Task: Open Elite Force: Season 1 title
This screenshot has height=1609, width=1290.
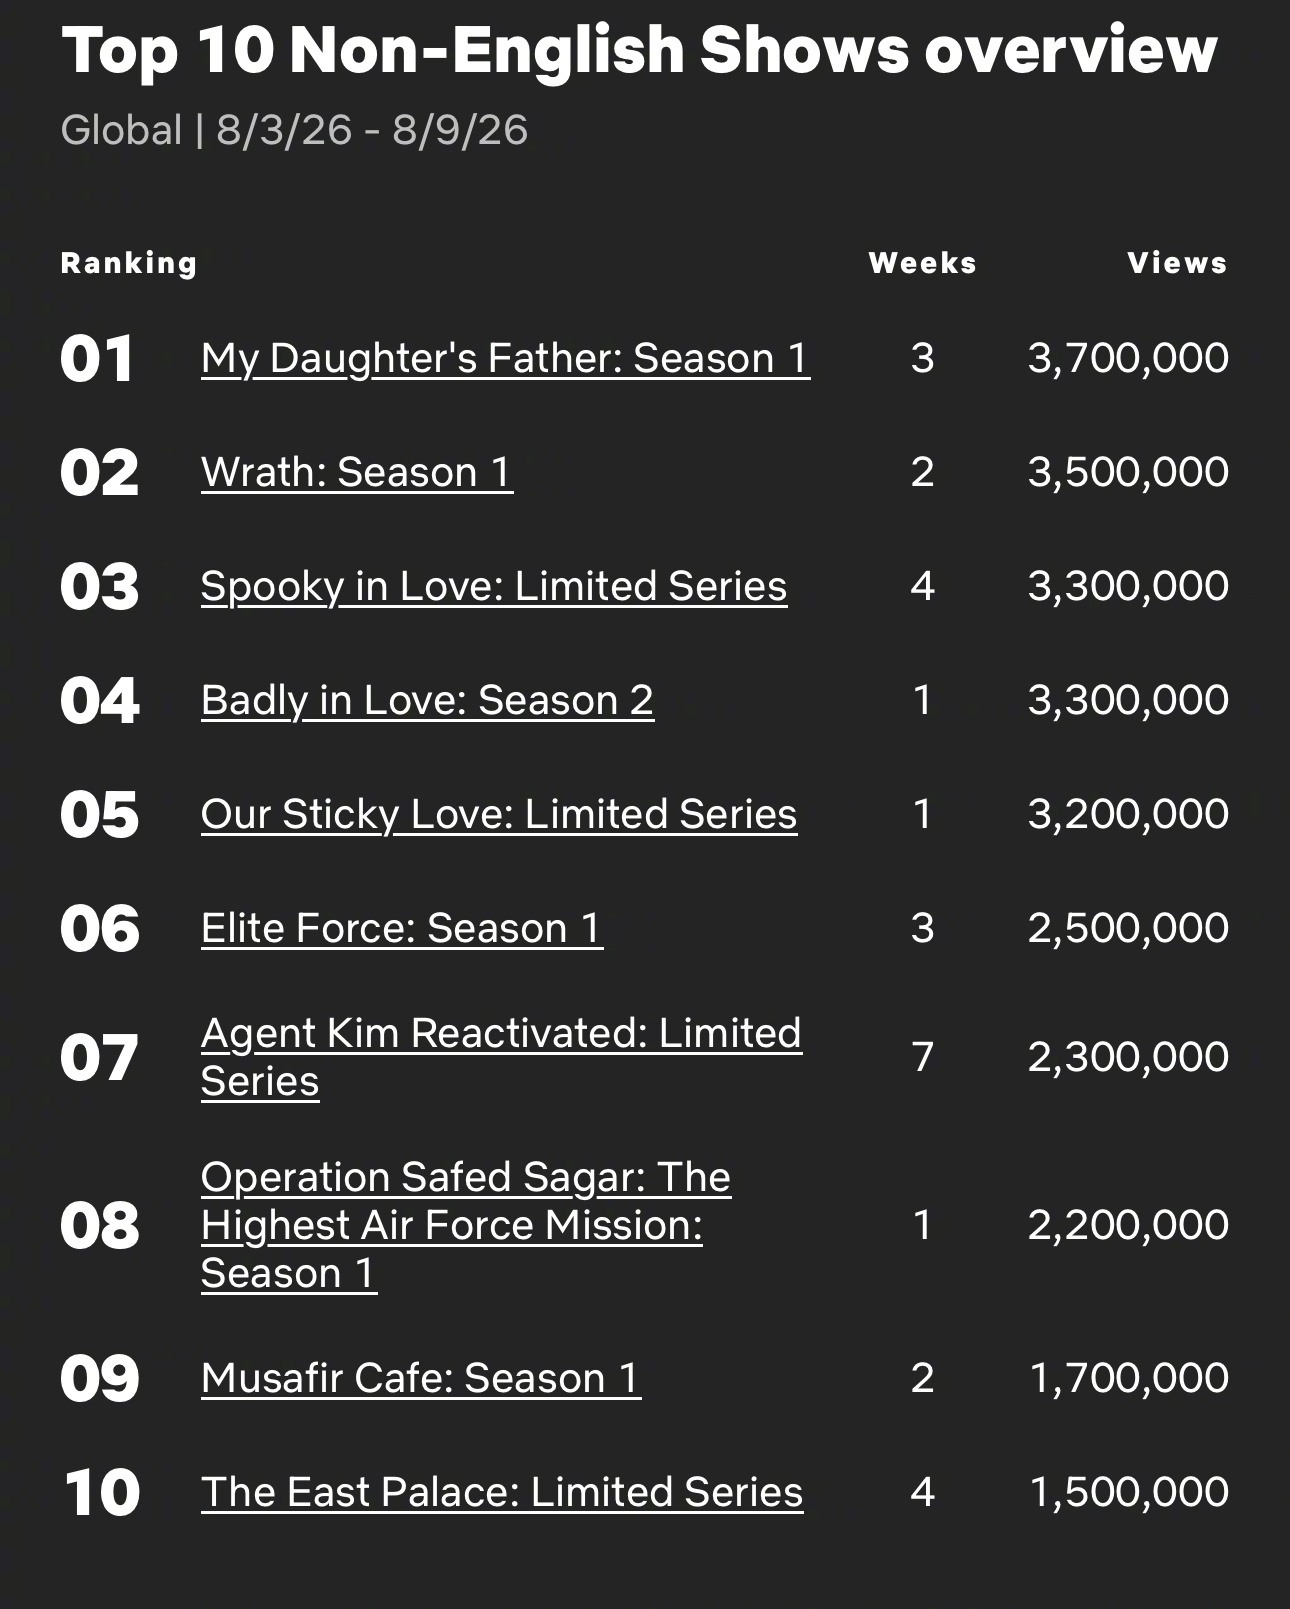Action: tap(402, 928)
